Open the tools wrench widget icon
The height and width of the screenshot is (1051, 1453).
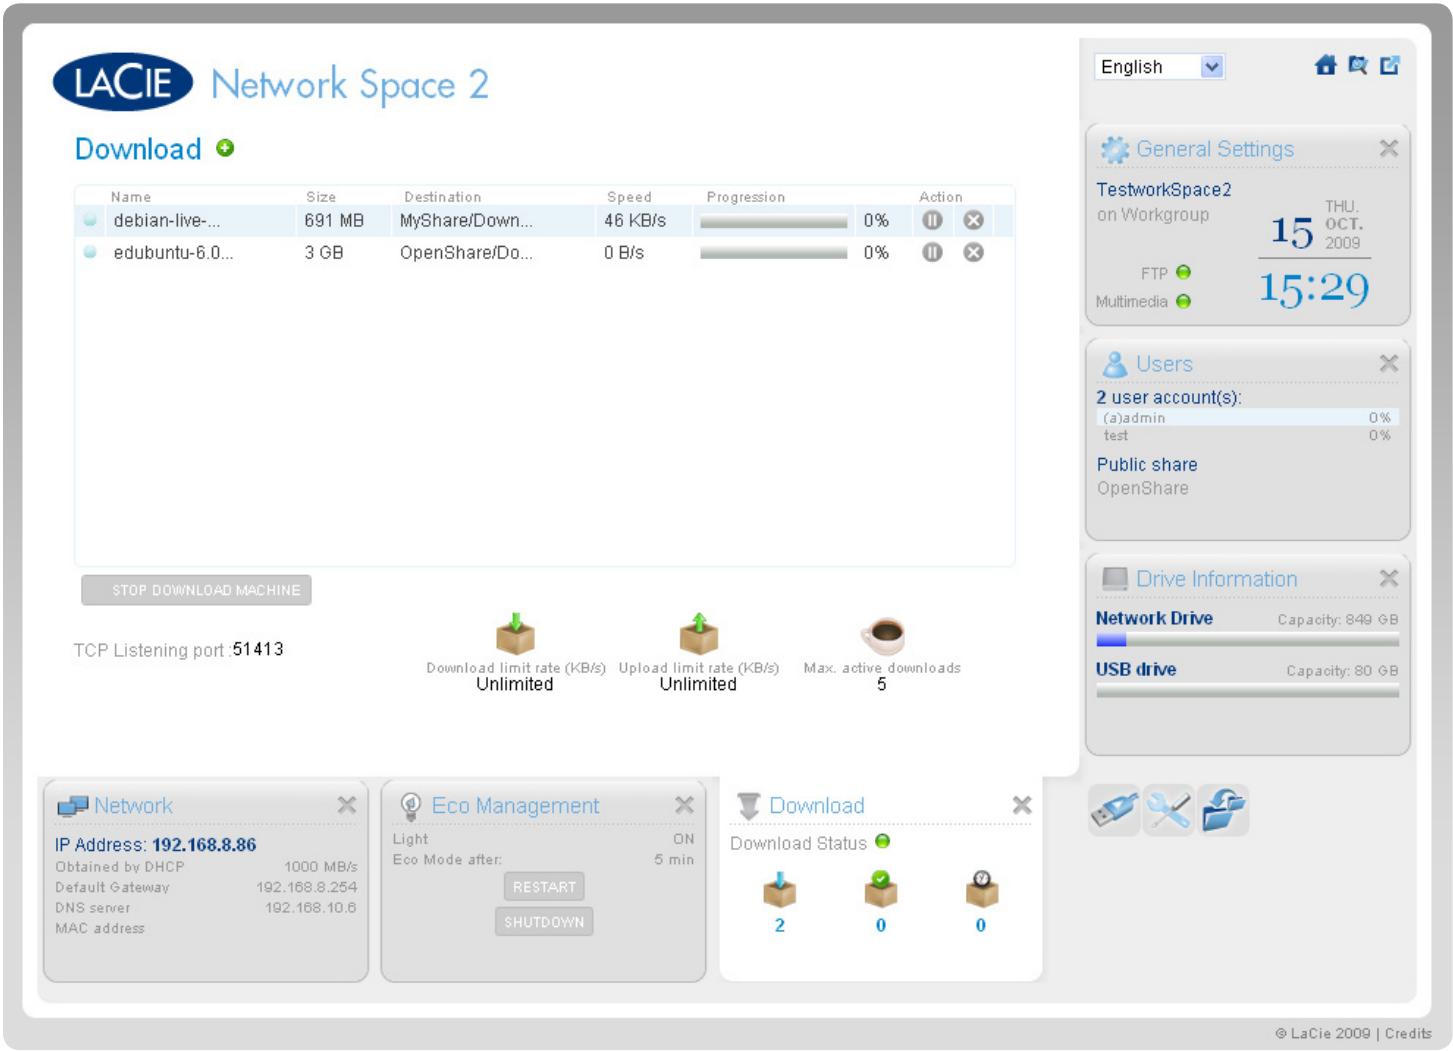(1168, 810)
